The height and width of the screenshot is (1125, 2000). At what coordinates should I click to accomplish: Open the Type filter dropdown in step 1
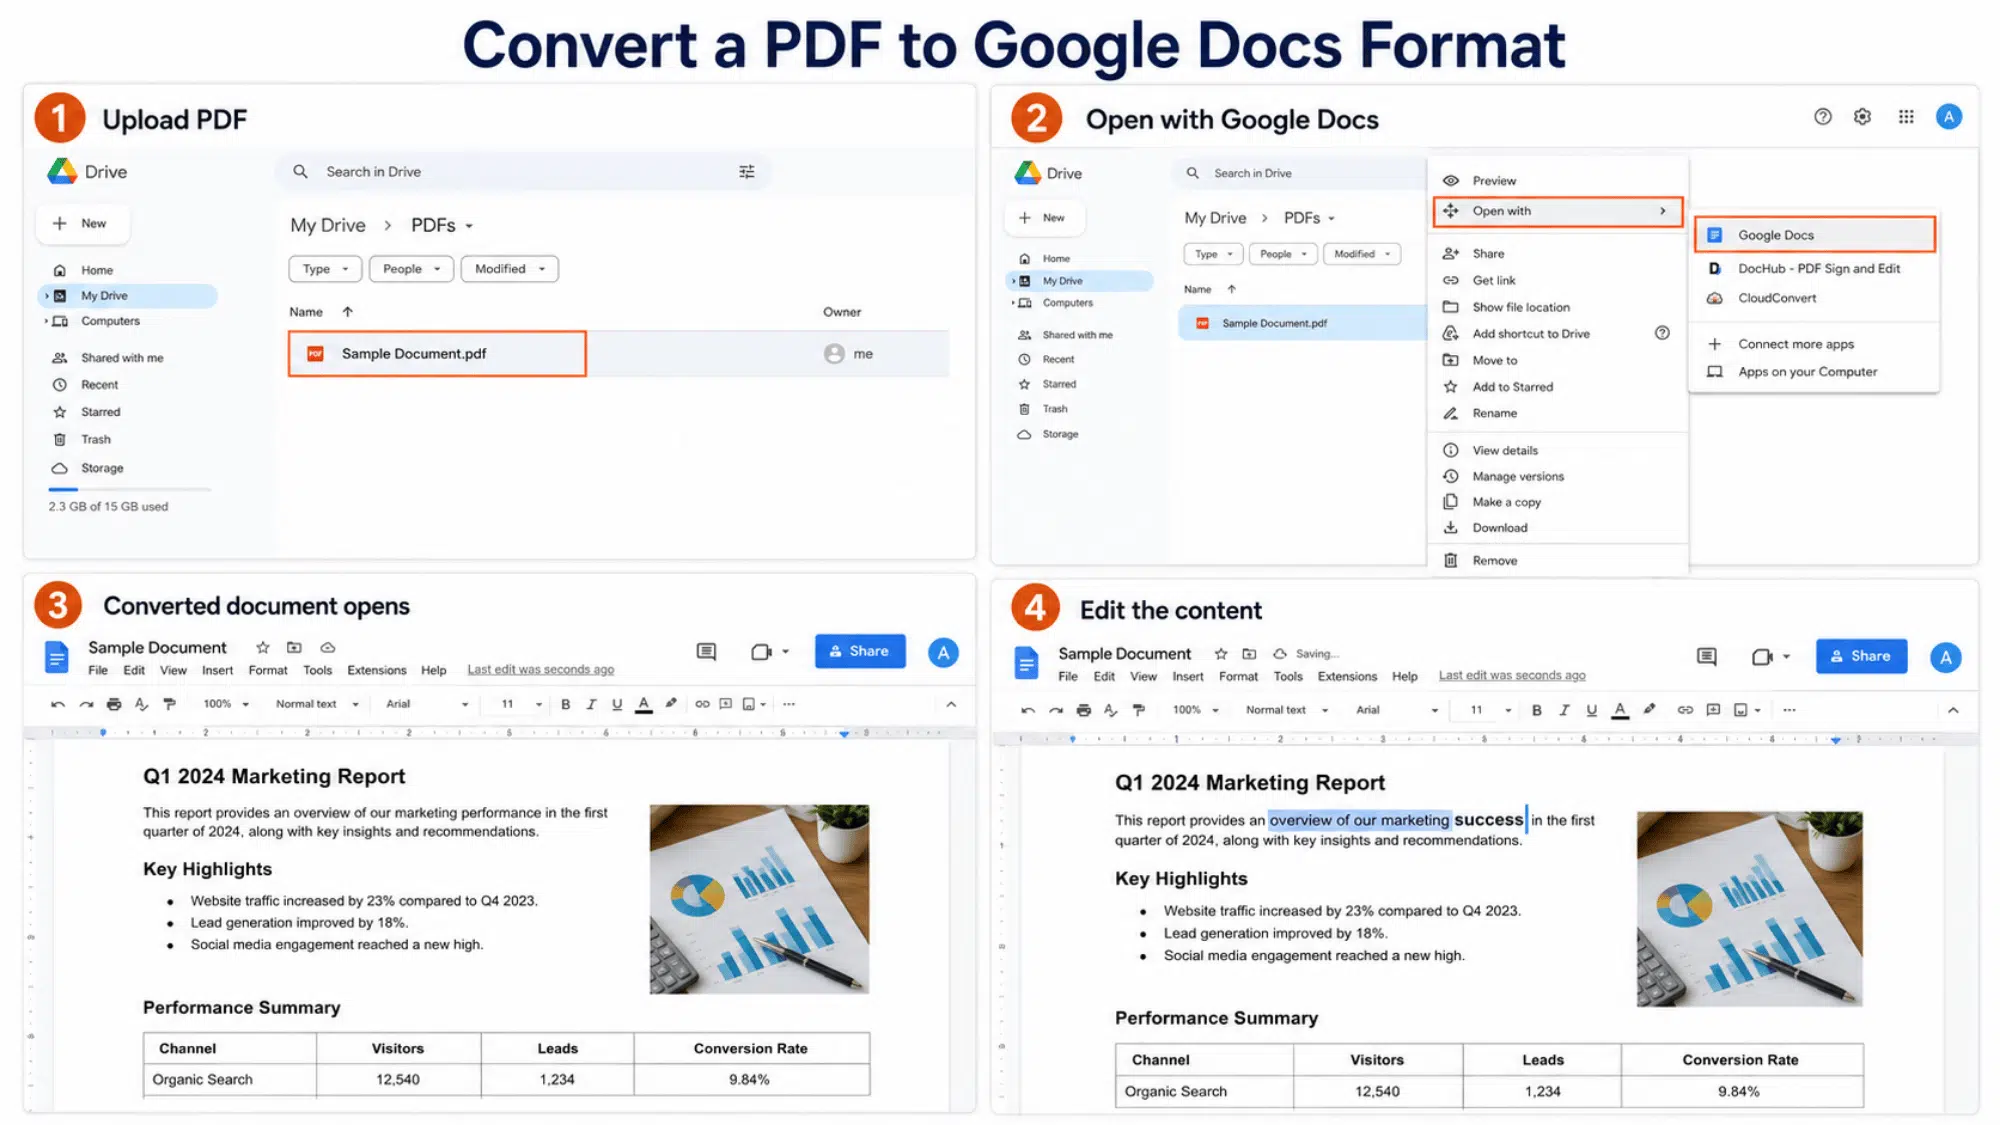[325, 269]
